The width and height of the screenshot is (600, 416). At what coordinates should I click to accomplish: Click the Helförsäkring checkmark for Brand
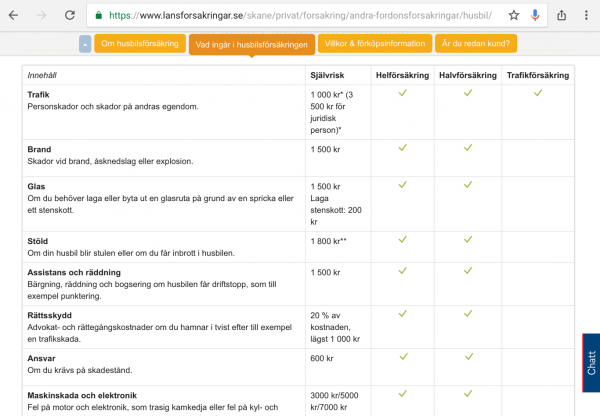[x=403, y=148]
